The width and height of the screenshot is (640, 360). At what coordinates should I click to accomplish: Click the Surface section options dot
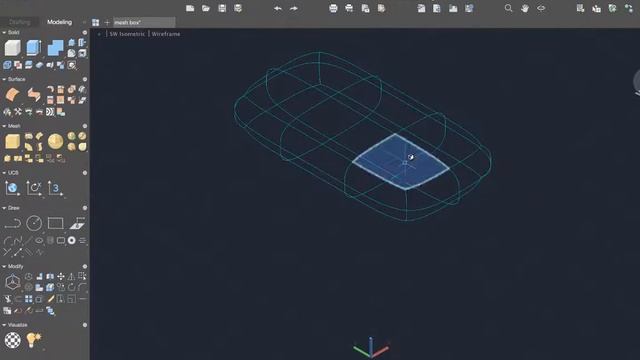[85, 79]
